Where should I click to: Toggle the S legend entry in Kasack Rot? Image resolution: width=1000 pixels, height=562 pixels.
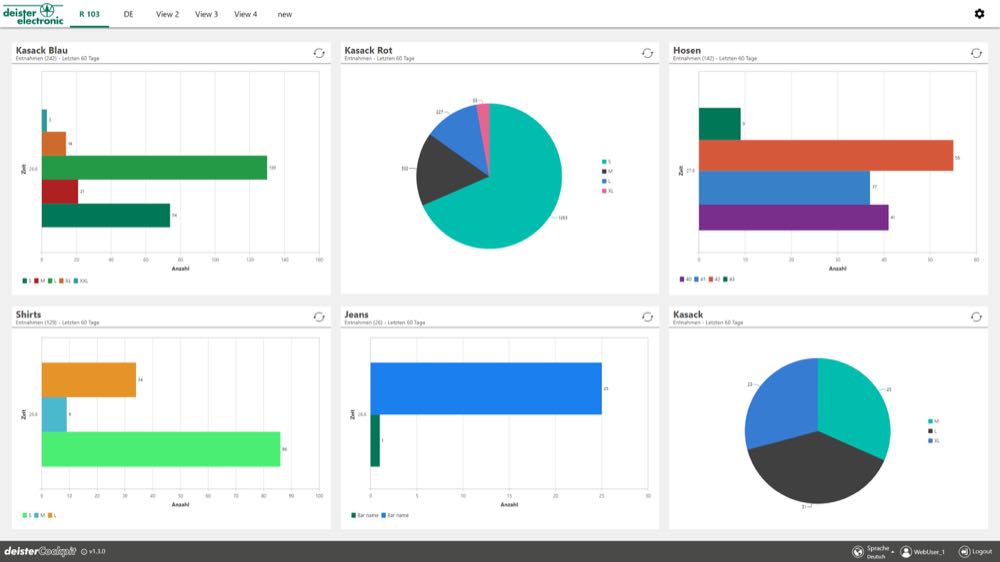(606, 162)
